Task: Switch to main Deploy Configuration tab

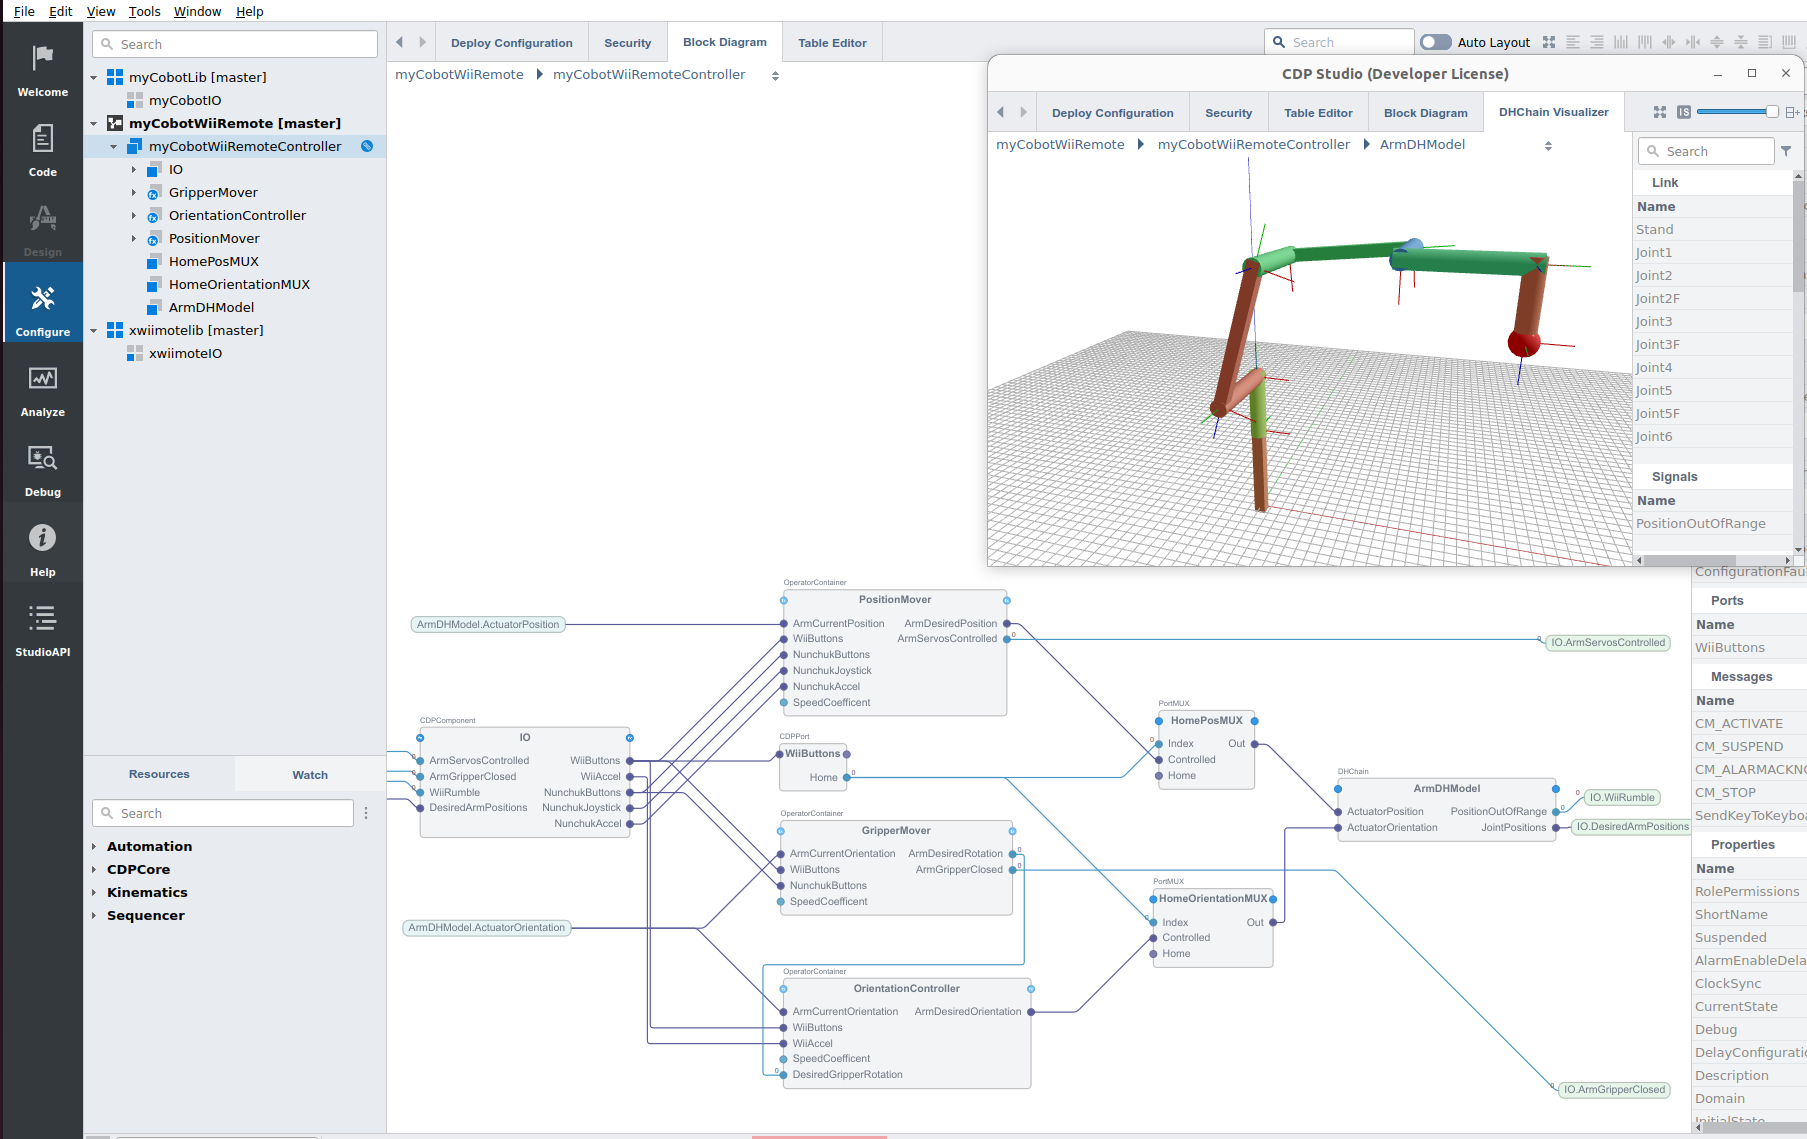Action: coord(511,43)
